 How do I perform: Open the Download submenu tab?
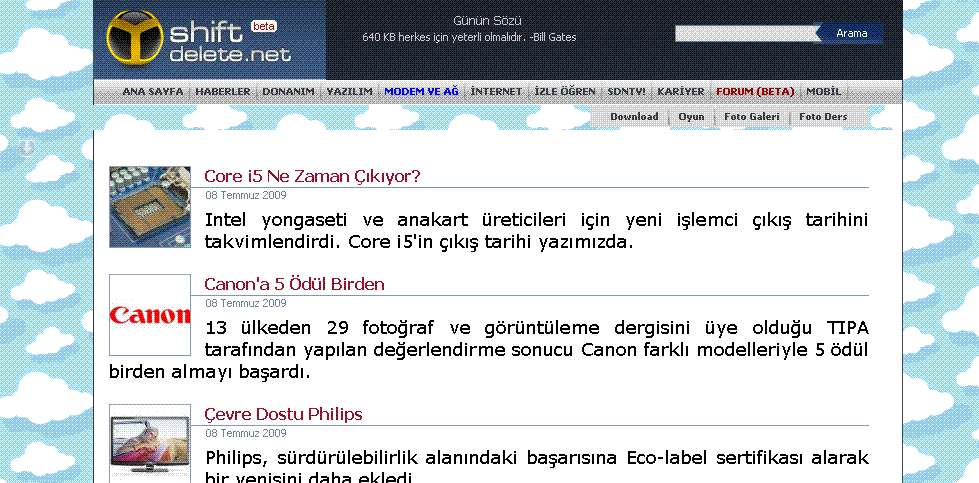click(634, 117)
